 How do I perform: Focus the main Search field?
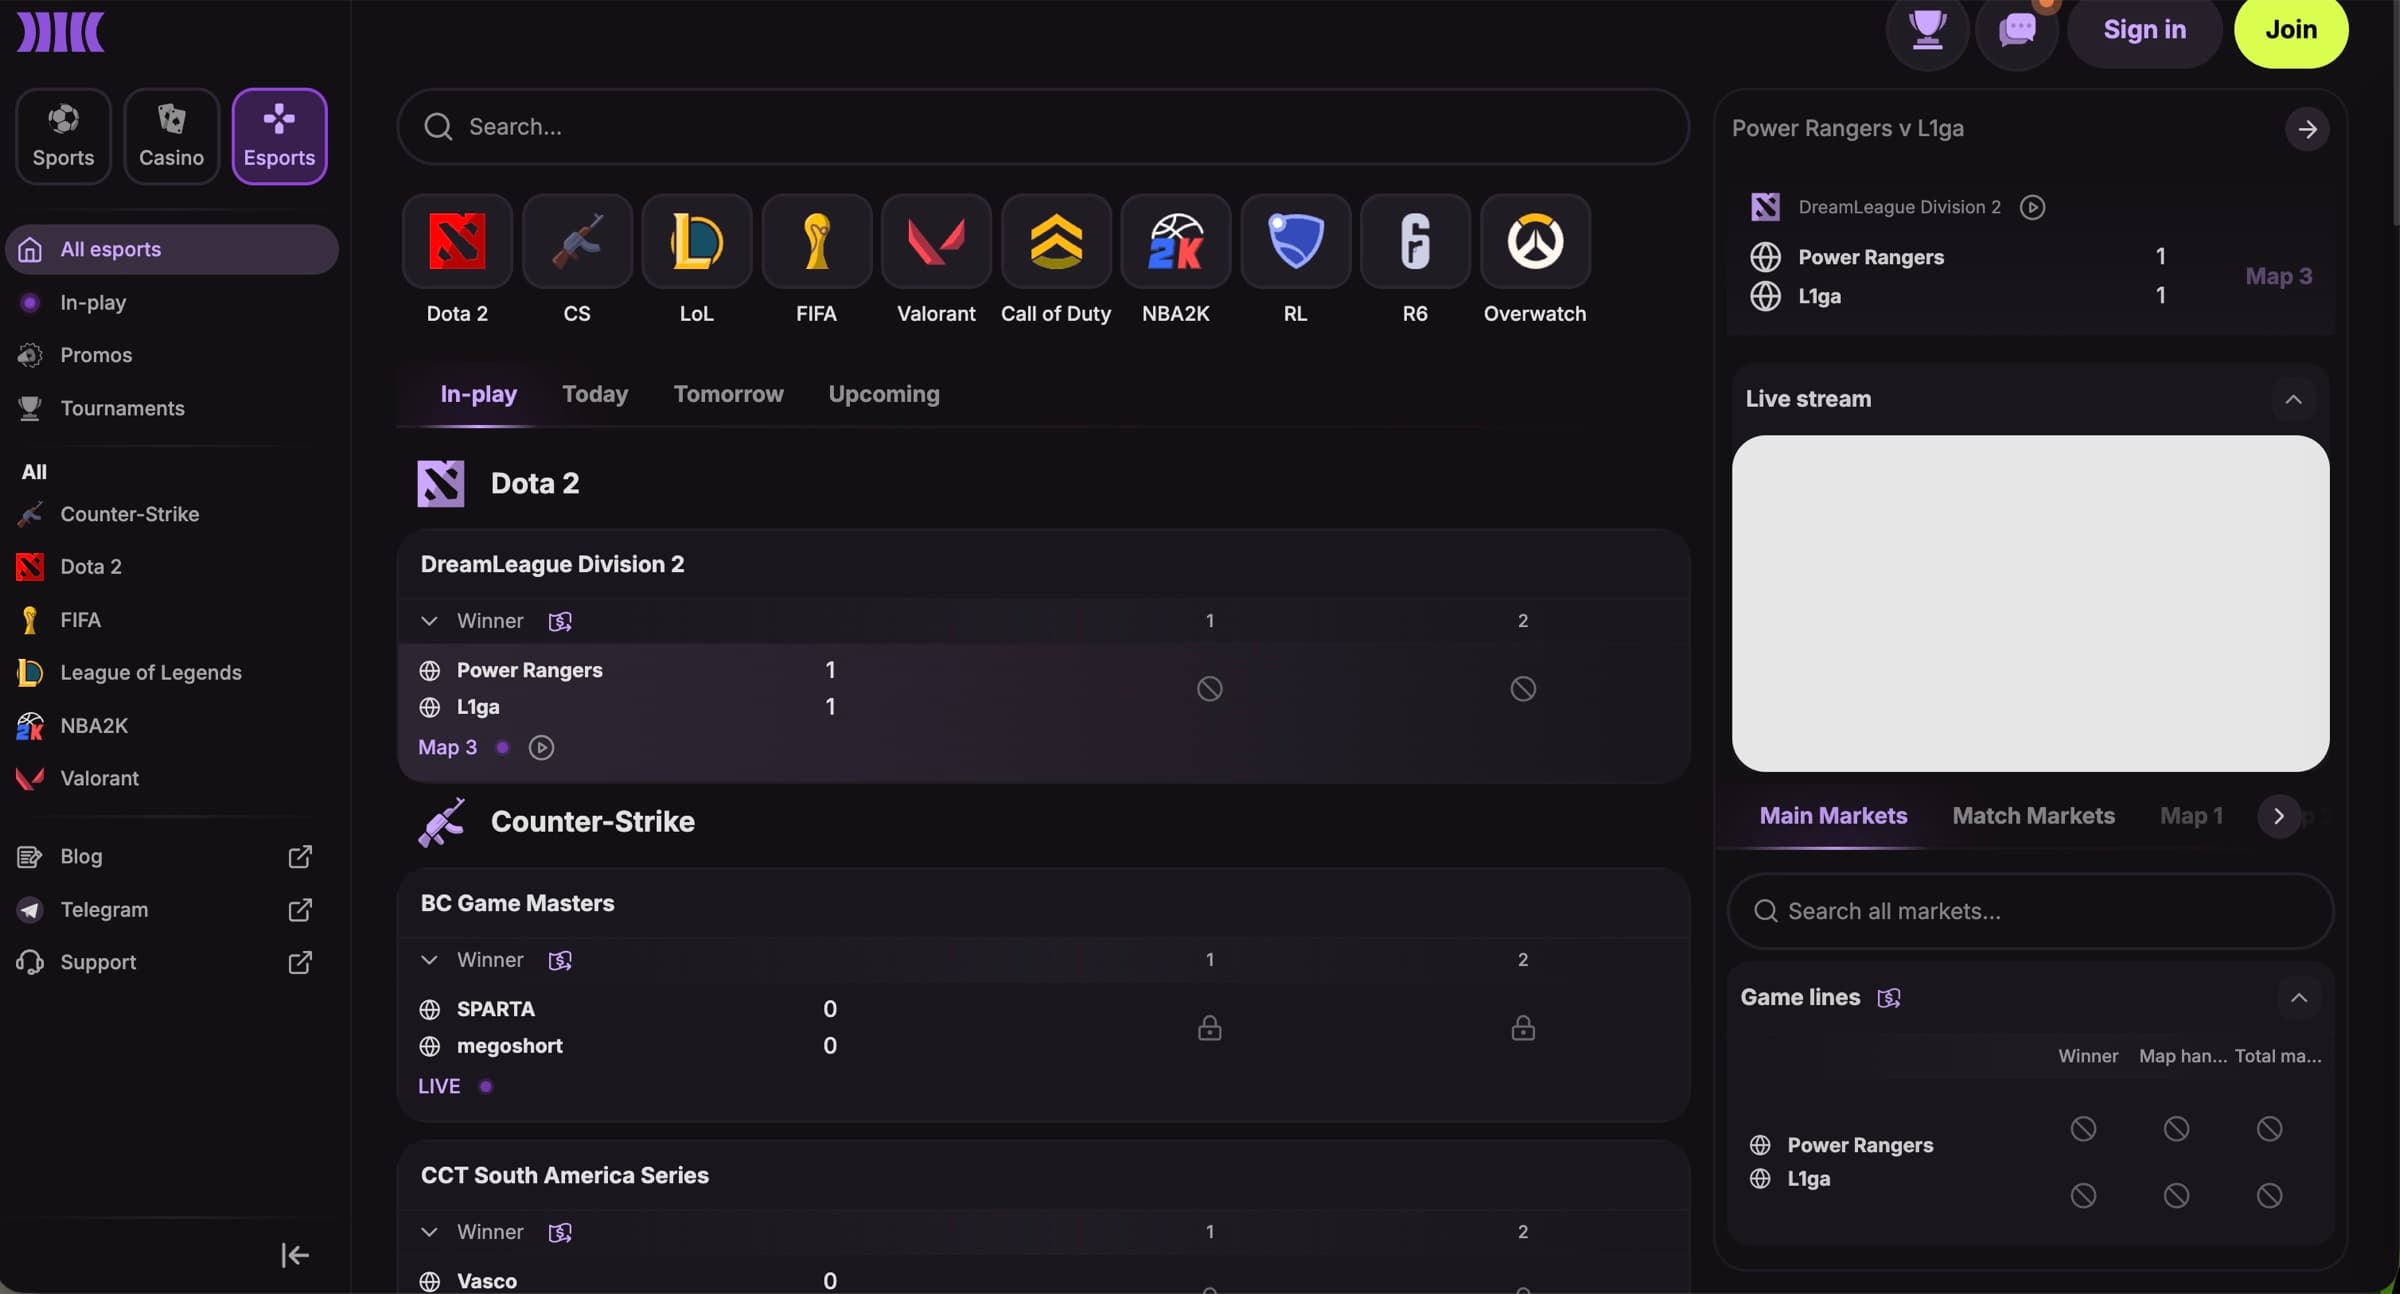click(x=1043, y=127)
